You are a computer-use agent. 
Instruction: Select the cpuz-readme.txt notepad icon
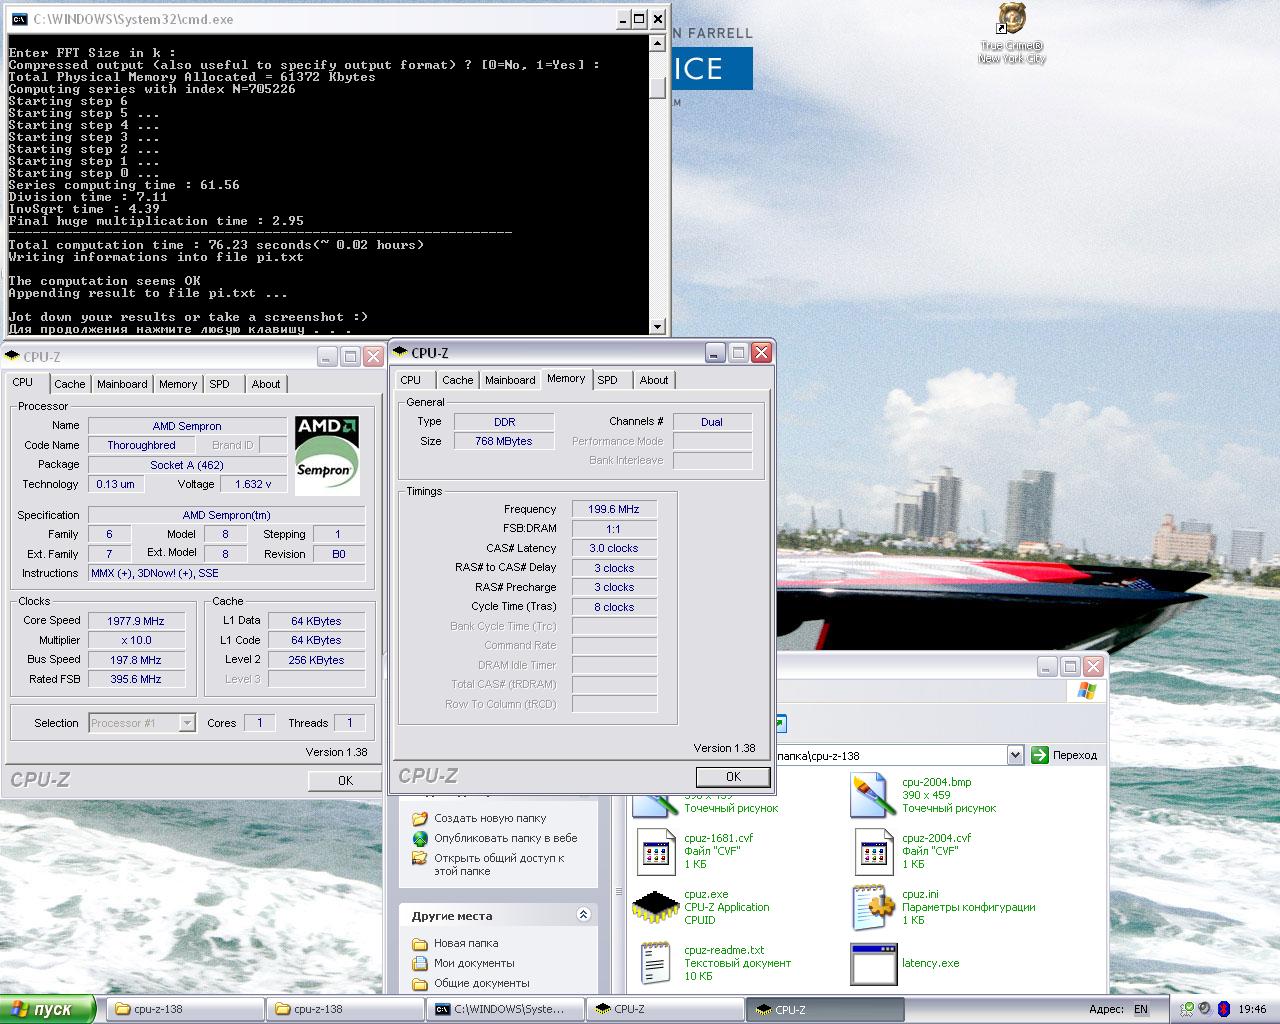coord(656,964)
